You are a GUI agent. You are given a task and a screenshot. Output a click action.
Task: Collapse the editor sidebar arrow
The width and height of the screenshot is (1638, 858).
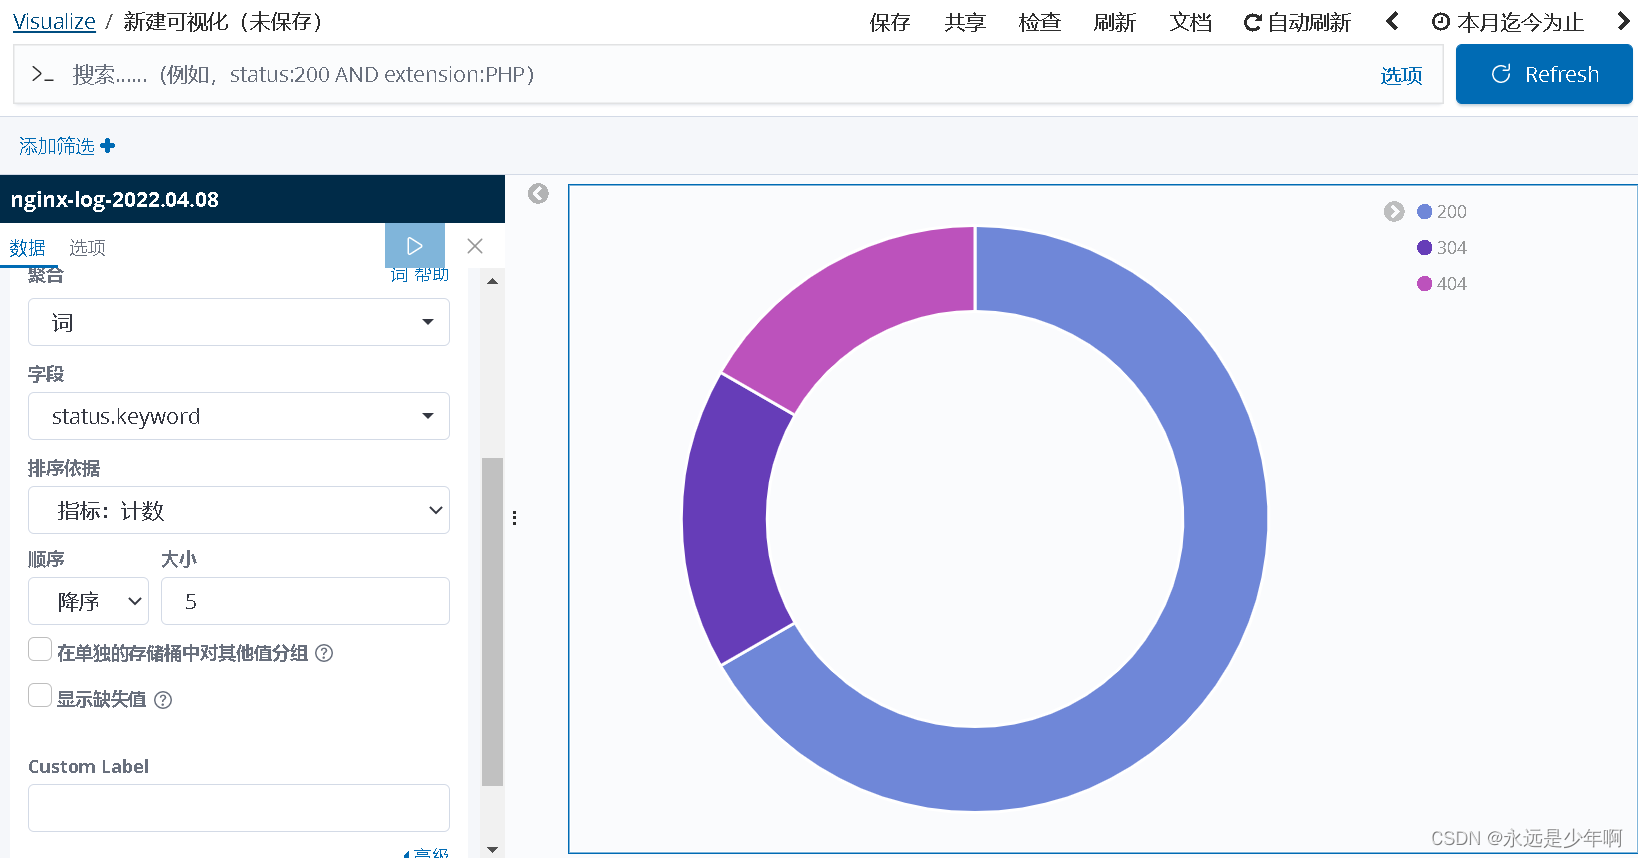pos(538,194)
